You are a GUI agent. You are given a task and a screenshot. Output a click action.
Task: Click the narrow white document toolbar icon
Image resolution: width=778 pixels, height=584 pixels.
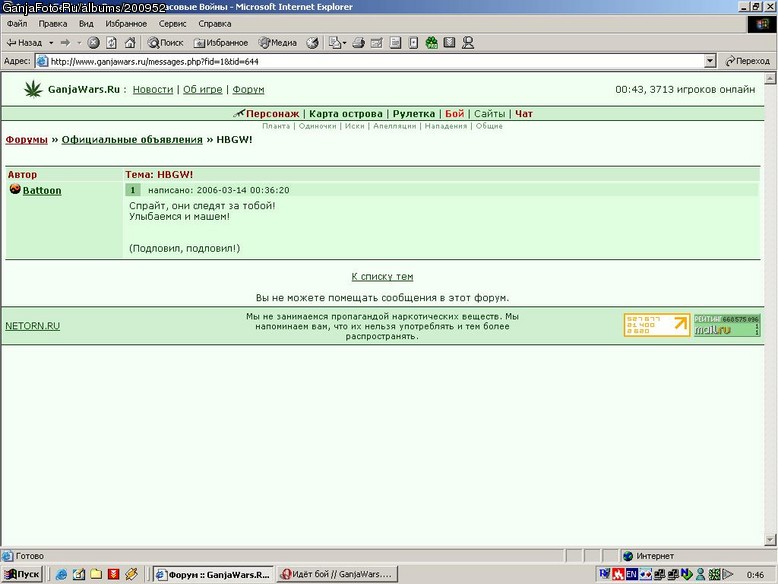413,43
